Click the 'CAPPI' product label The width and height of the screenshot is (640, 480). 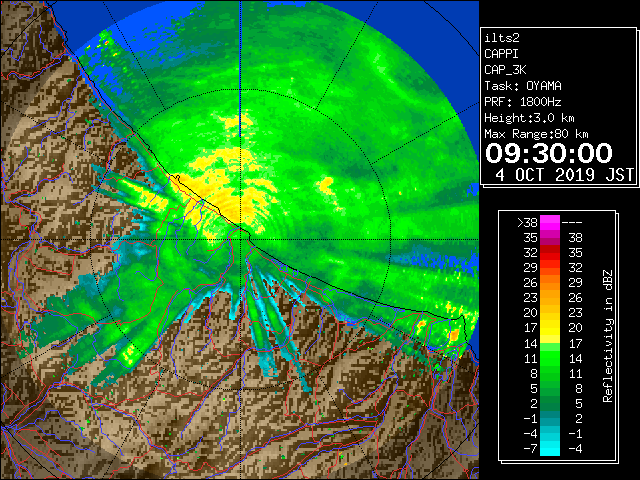501,54
